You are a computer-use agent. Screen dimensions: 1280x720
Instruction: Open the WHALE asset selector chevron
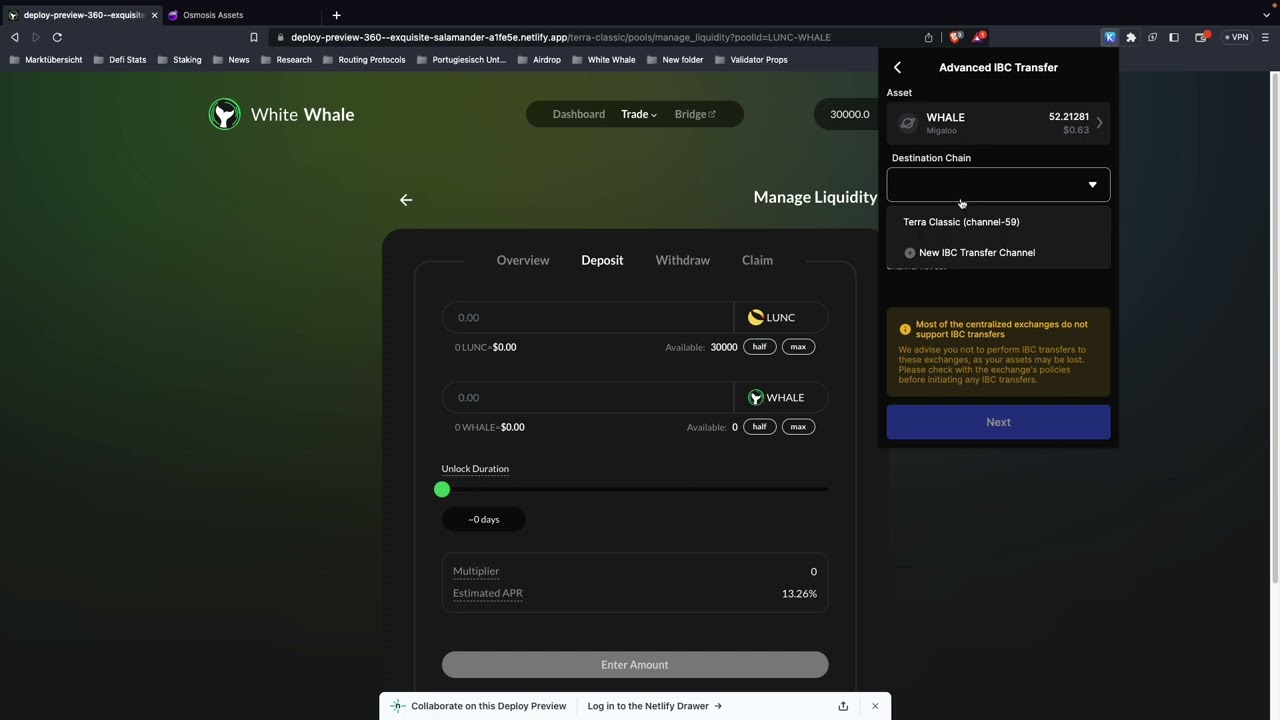click(1099, 123)
